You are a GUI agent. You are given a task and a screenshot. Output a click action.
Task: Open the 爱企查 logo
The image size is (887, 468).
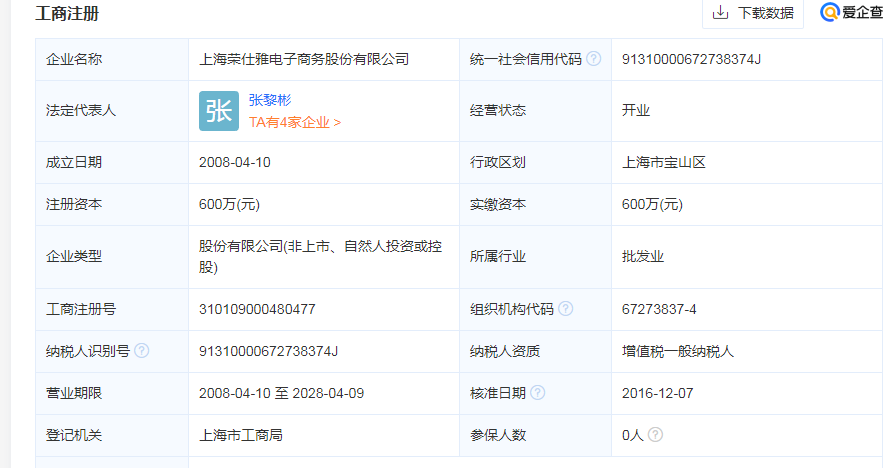click(x=851, y=12)
